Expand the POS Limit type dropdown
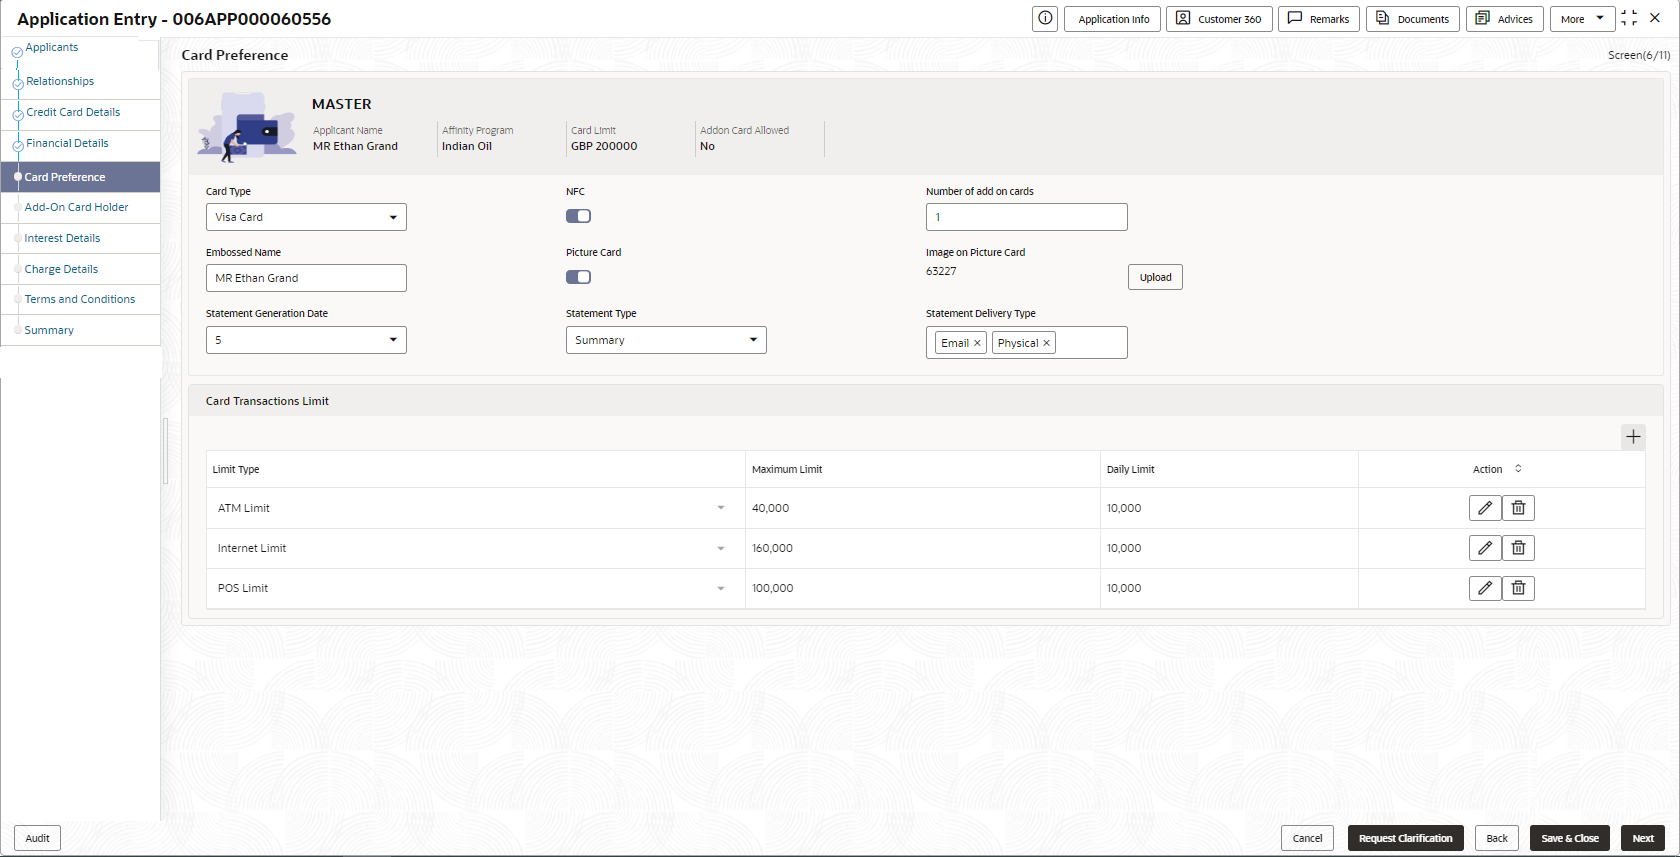Image resolution: width=1680 pixels, height=857 pixels. (721, 588)
